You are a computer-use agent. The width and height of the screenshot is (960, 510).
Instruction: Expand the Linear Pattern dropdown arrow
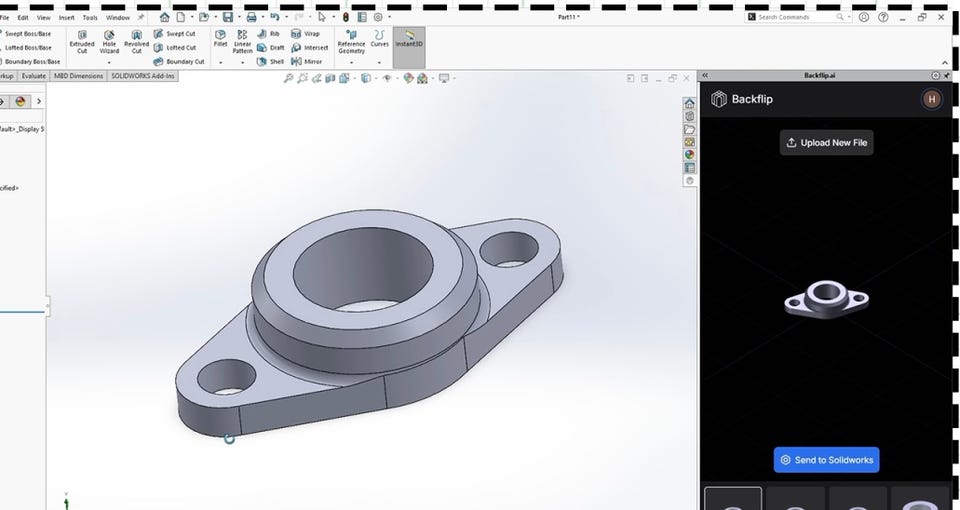pos(242,62)
